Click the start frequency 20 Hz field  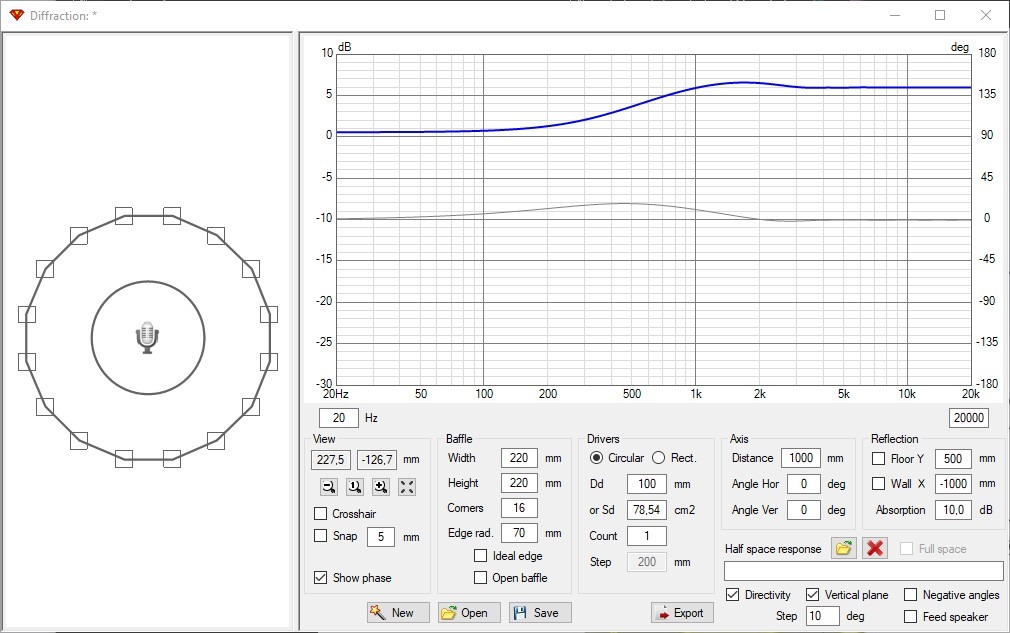pyautogui.click(x=339, y=418)
